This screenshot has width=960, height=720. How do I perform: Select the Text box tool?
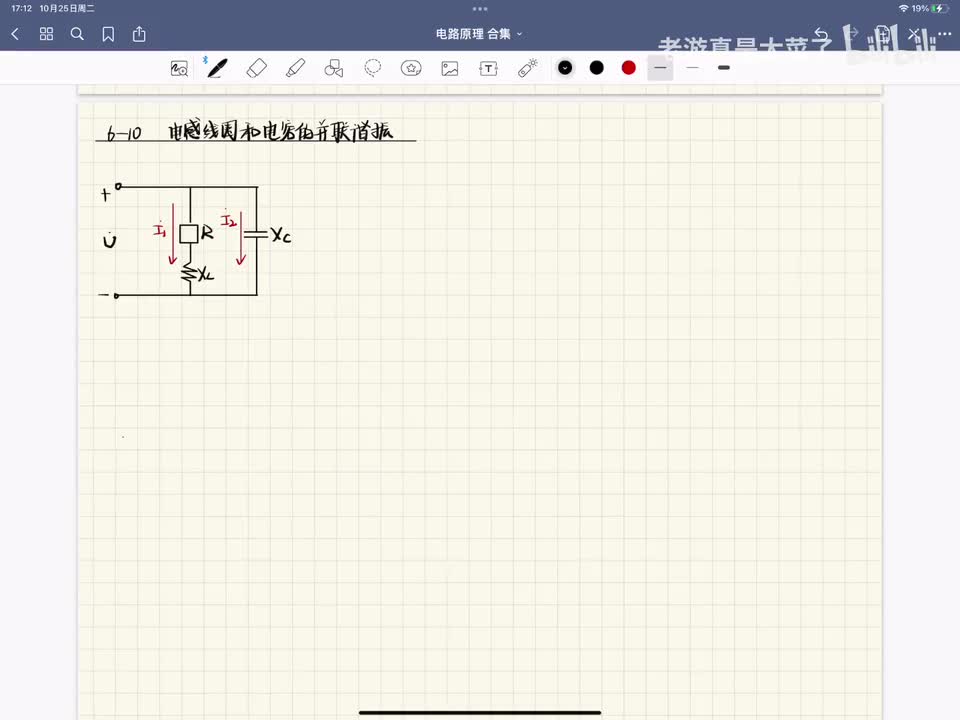click(x=489, y=69)
